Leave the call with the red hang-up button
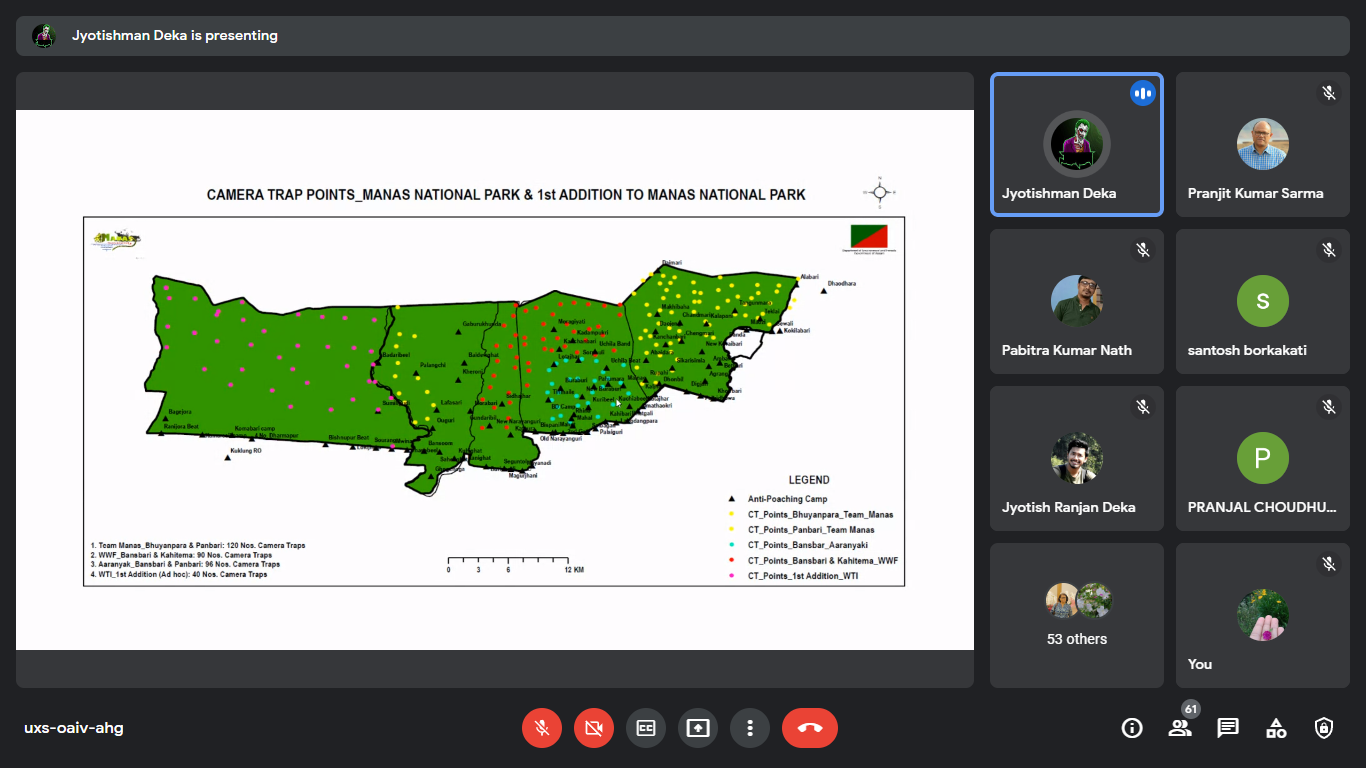The width and height of the screenshot is (1366, 768). click(810, 728)
